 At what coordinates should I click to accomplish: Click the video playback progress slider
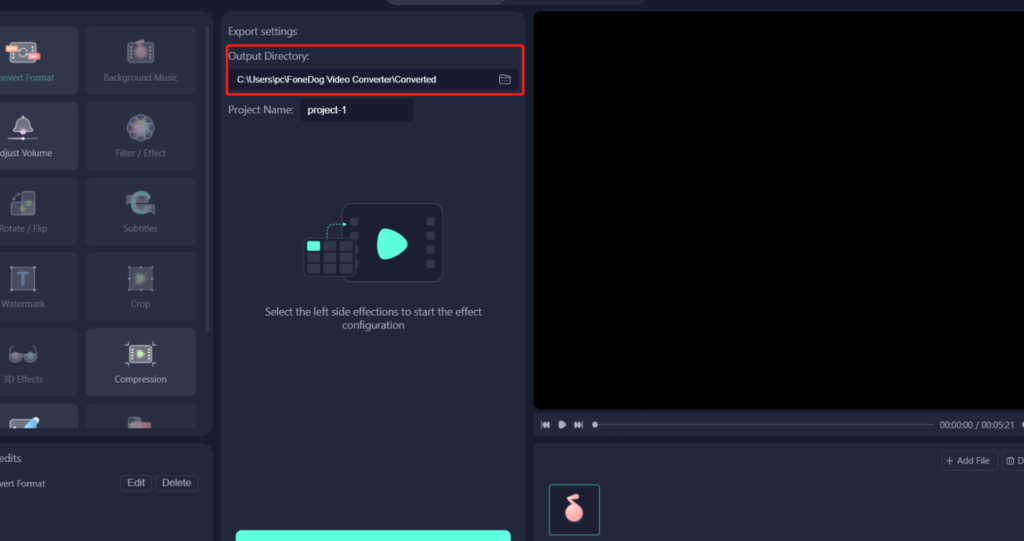pyautogui.click(x=760, y=425)
